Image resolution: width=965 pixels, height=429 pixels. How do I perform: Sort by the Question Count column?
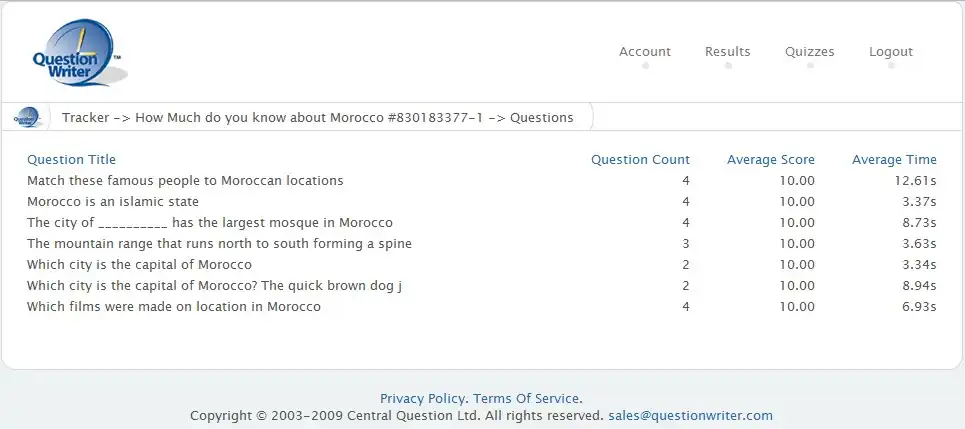coord(640,159)
